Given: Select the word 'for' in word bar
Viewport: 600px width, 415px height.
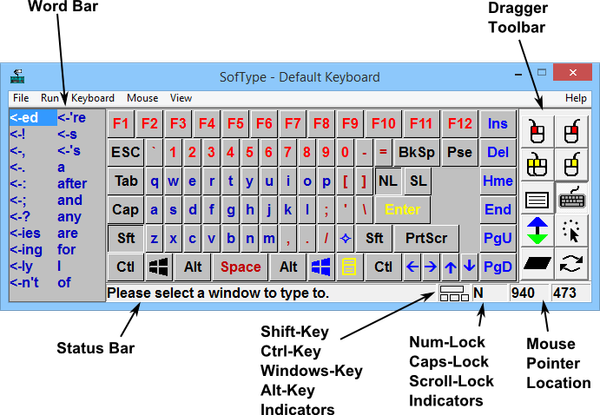Looking at the screenshot, I should click(66, 250).
